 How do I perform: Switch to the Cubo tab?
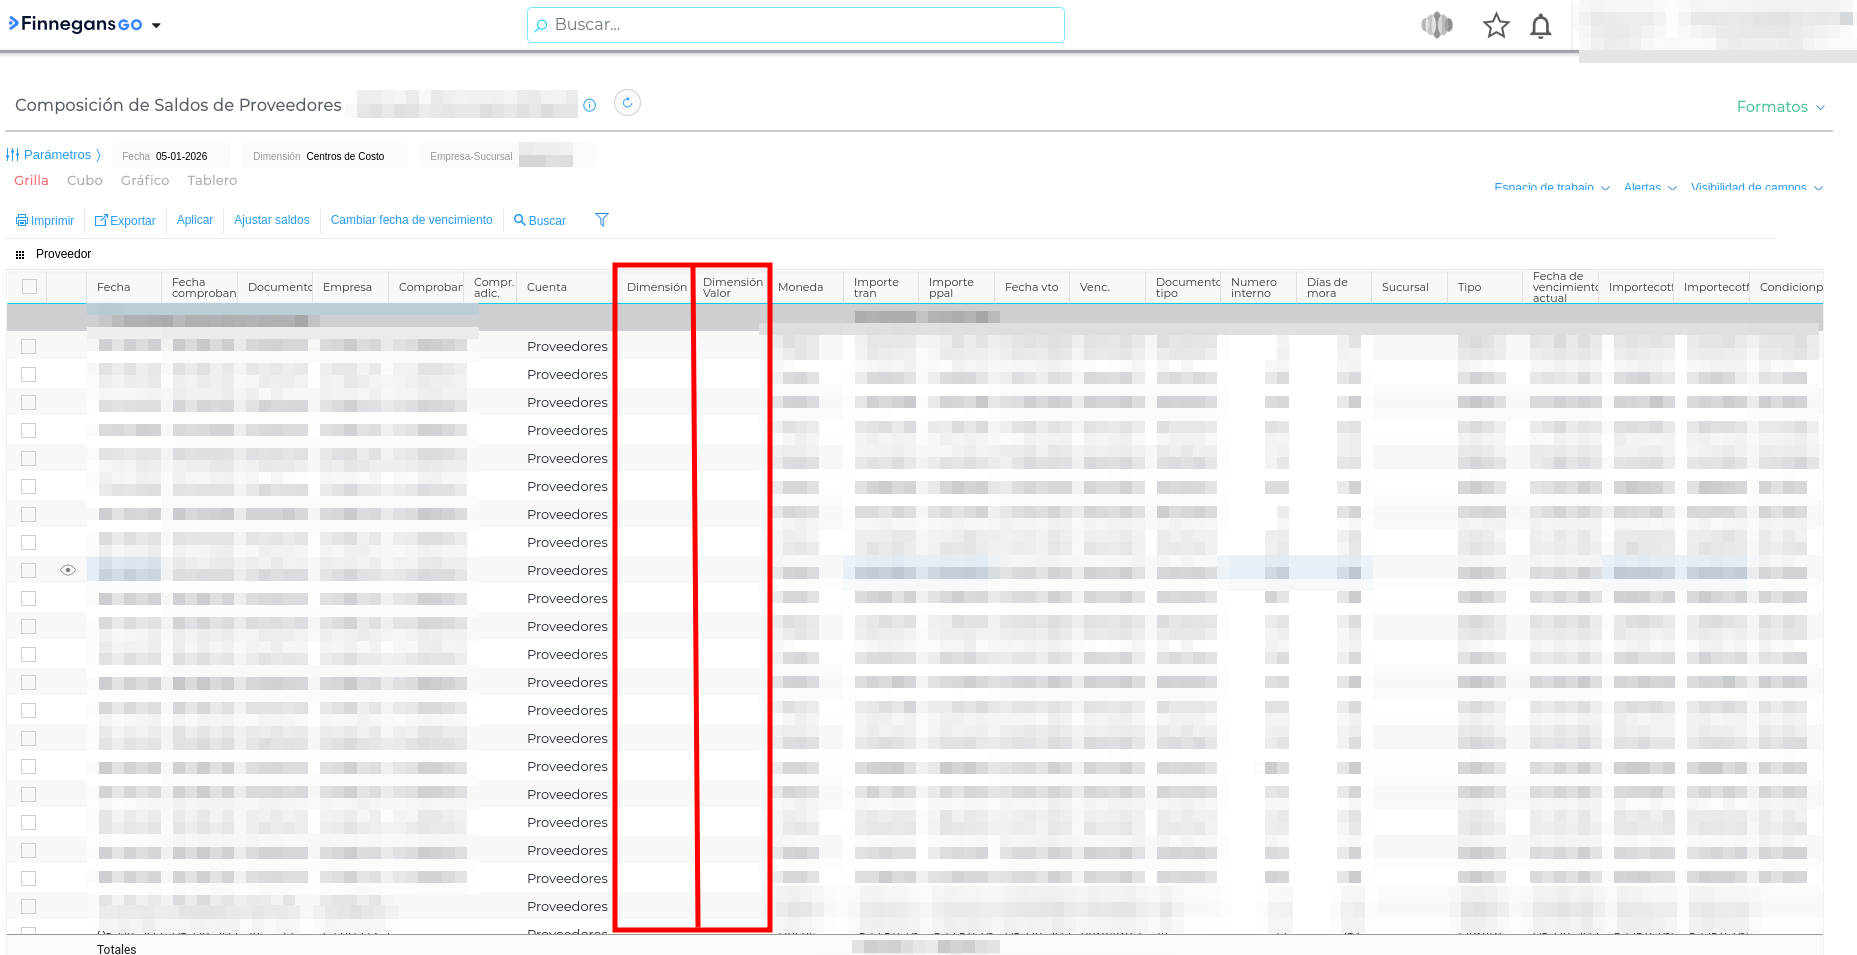[85, 181]
